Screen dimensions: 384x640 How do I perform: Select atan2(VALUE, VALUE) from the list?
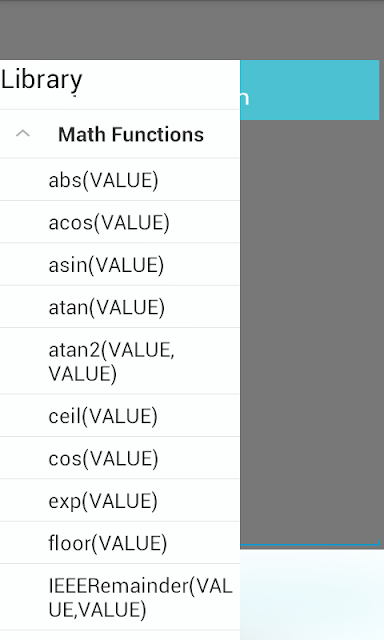click(120, 362)
